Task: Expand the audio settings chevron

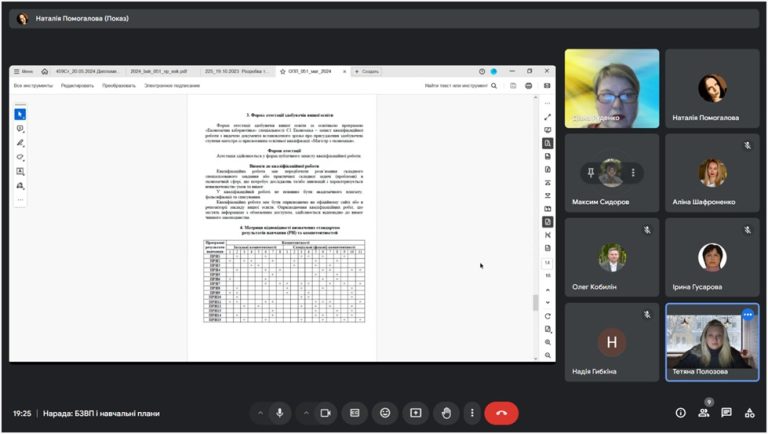Action: (260, 413)
